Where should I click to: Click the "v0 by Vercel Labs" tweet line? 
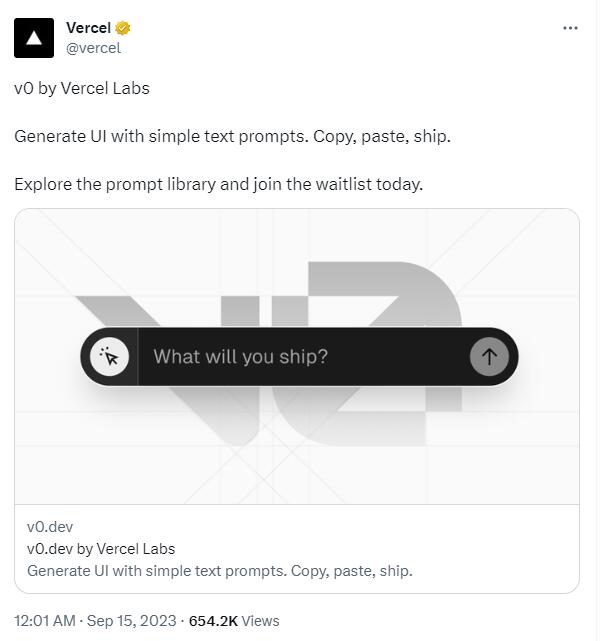tap(82, 88)
